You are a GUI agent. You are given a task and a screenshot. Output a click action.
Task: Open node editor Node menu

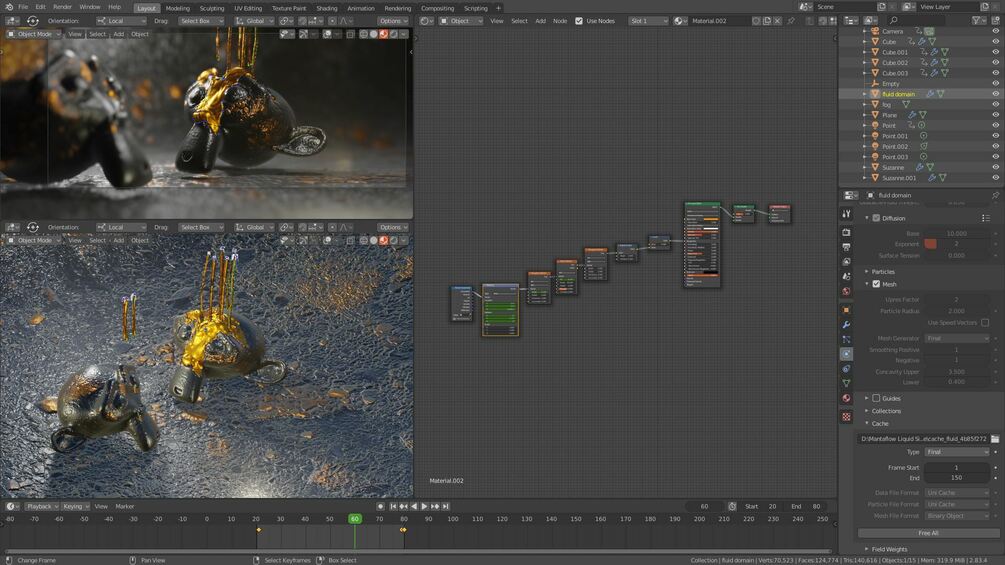click(560, 20)
